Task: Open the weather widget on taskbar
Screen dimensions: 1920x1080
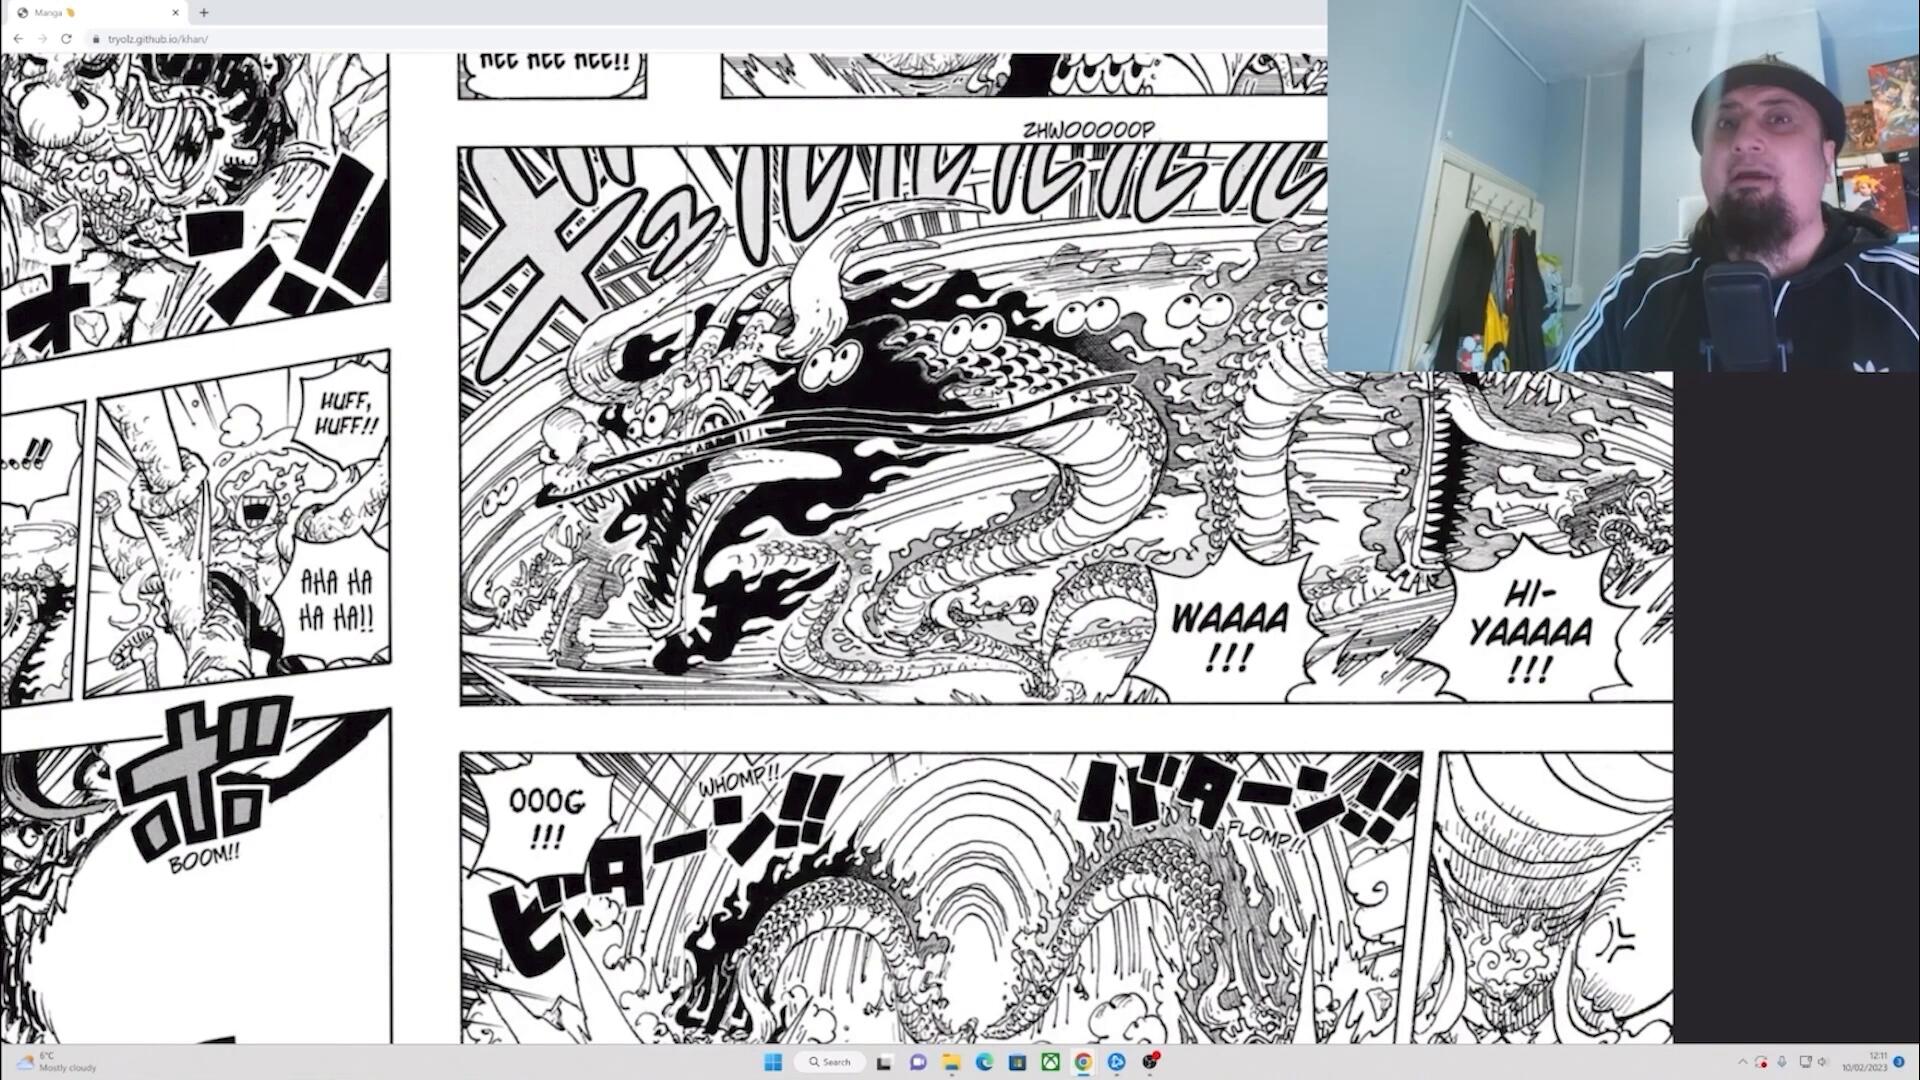Action: tap(55, 1062)
